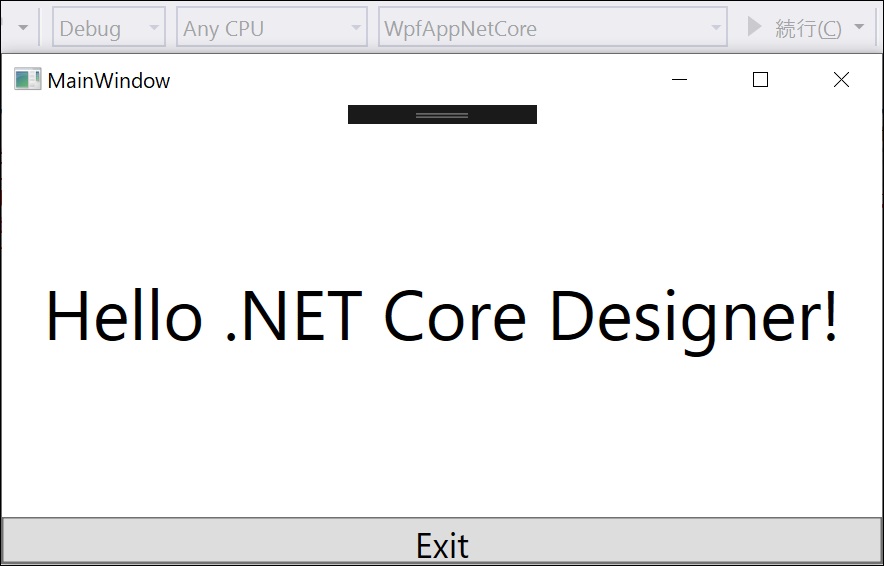The width and height of the screenshot is (884, 566).
Task: Open the WpfAppNetCore startup project dropdown
Action: pos(552,26)
